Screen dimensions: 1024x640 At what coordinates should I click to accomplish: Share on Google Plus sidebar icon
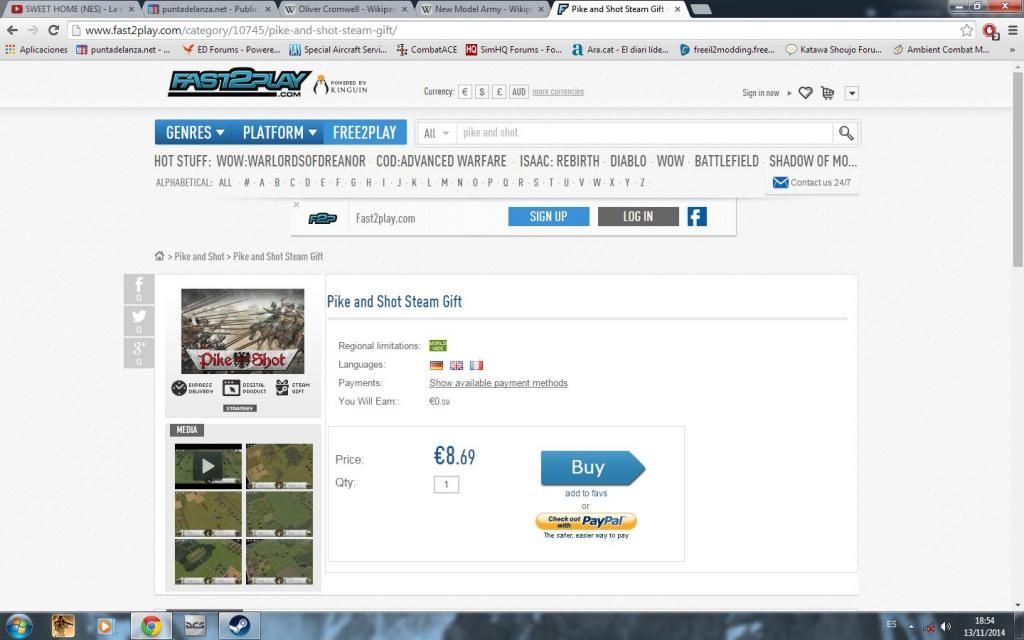139,352
